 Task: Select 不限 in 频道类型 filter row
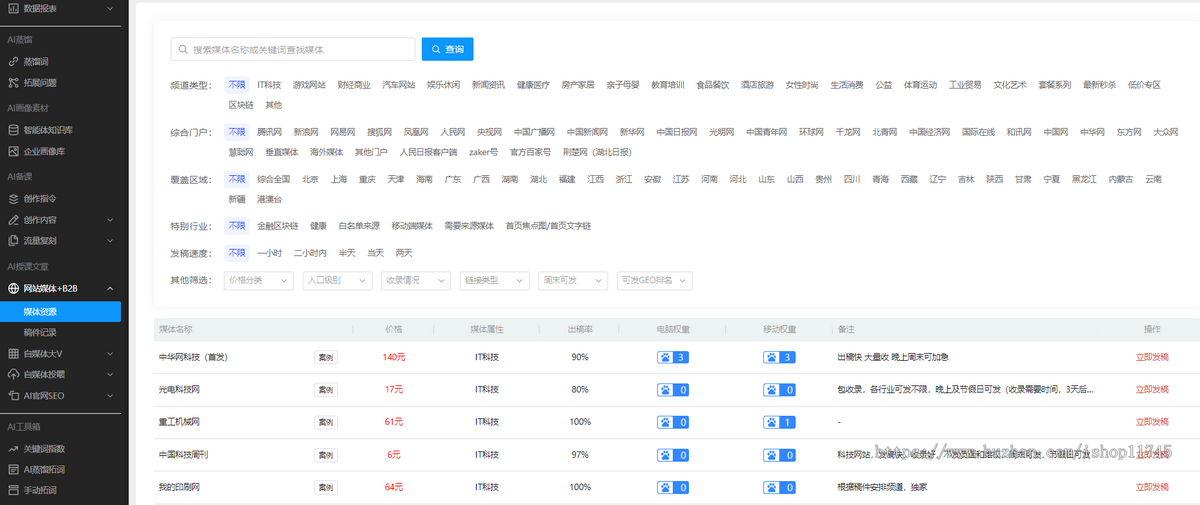click(236, 85)
